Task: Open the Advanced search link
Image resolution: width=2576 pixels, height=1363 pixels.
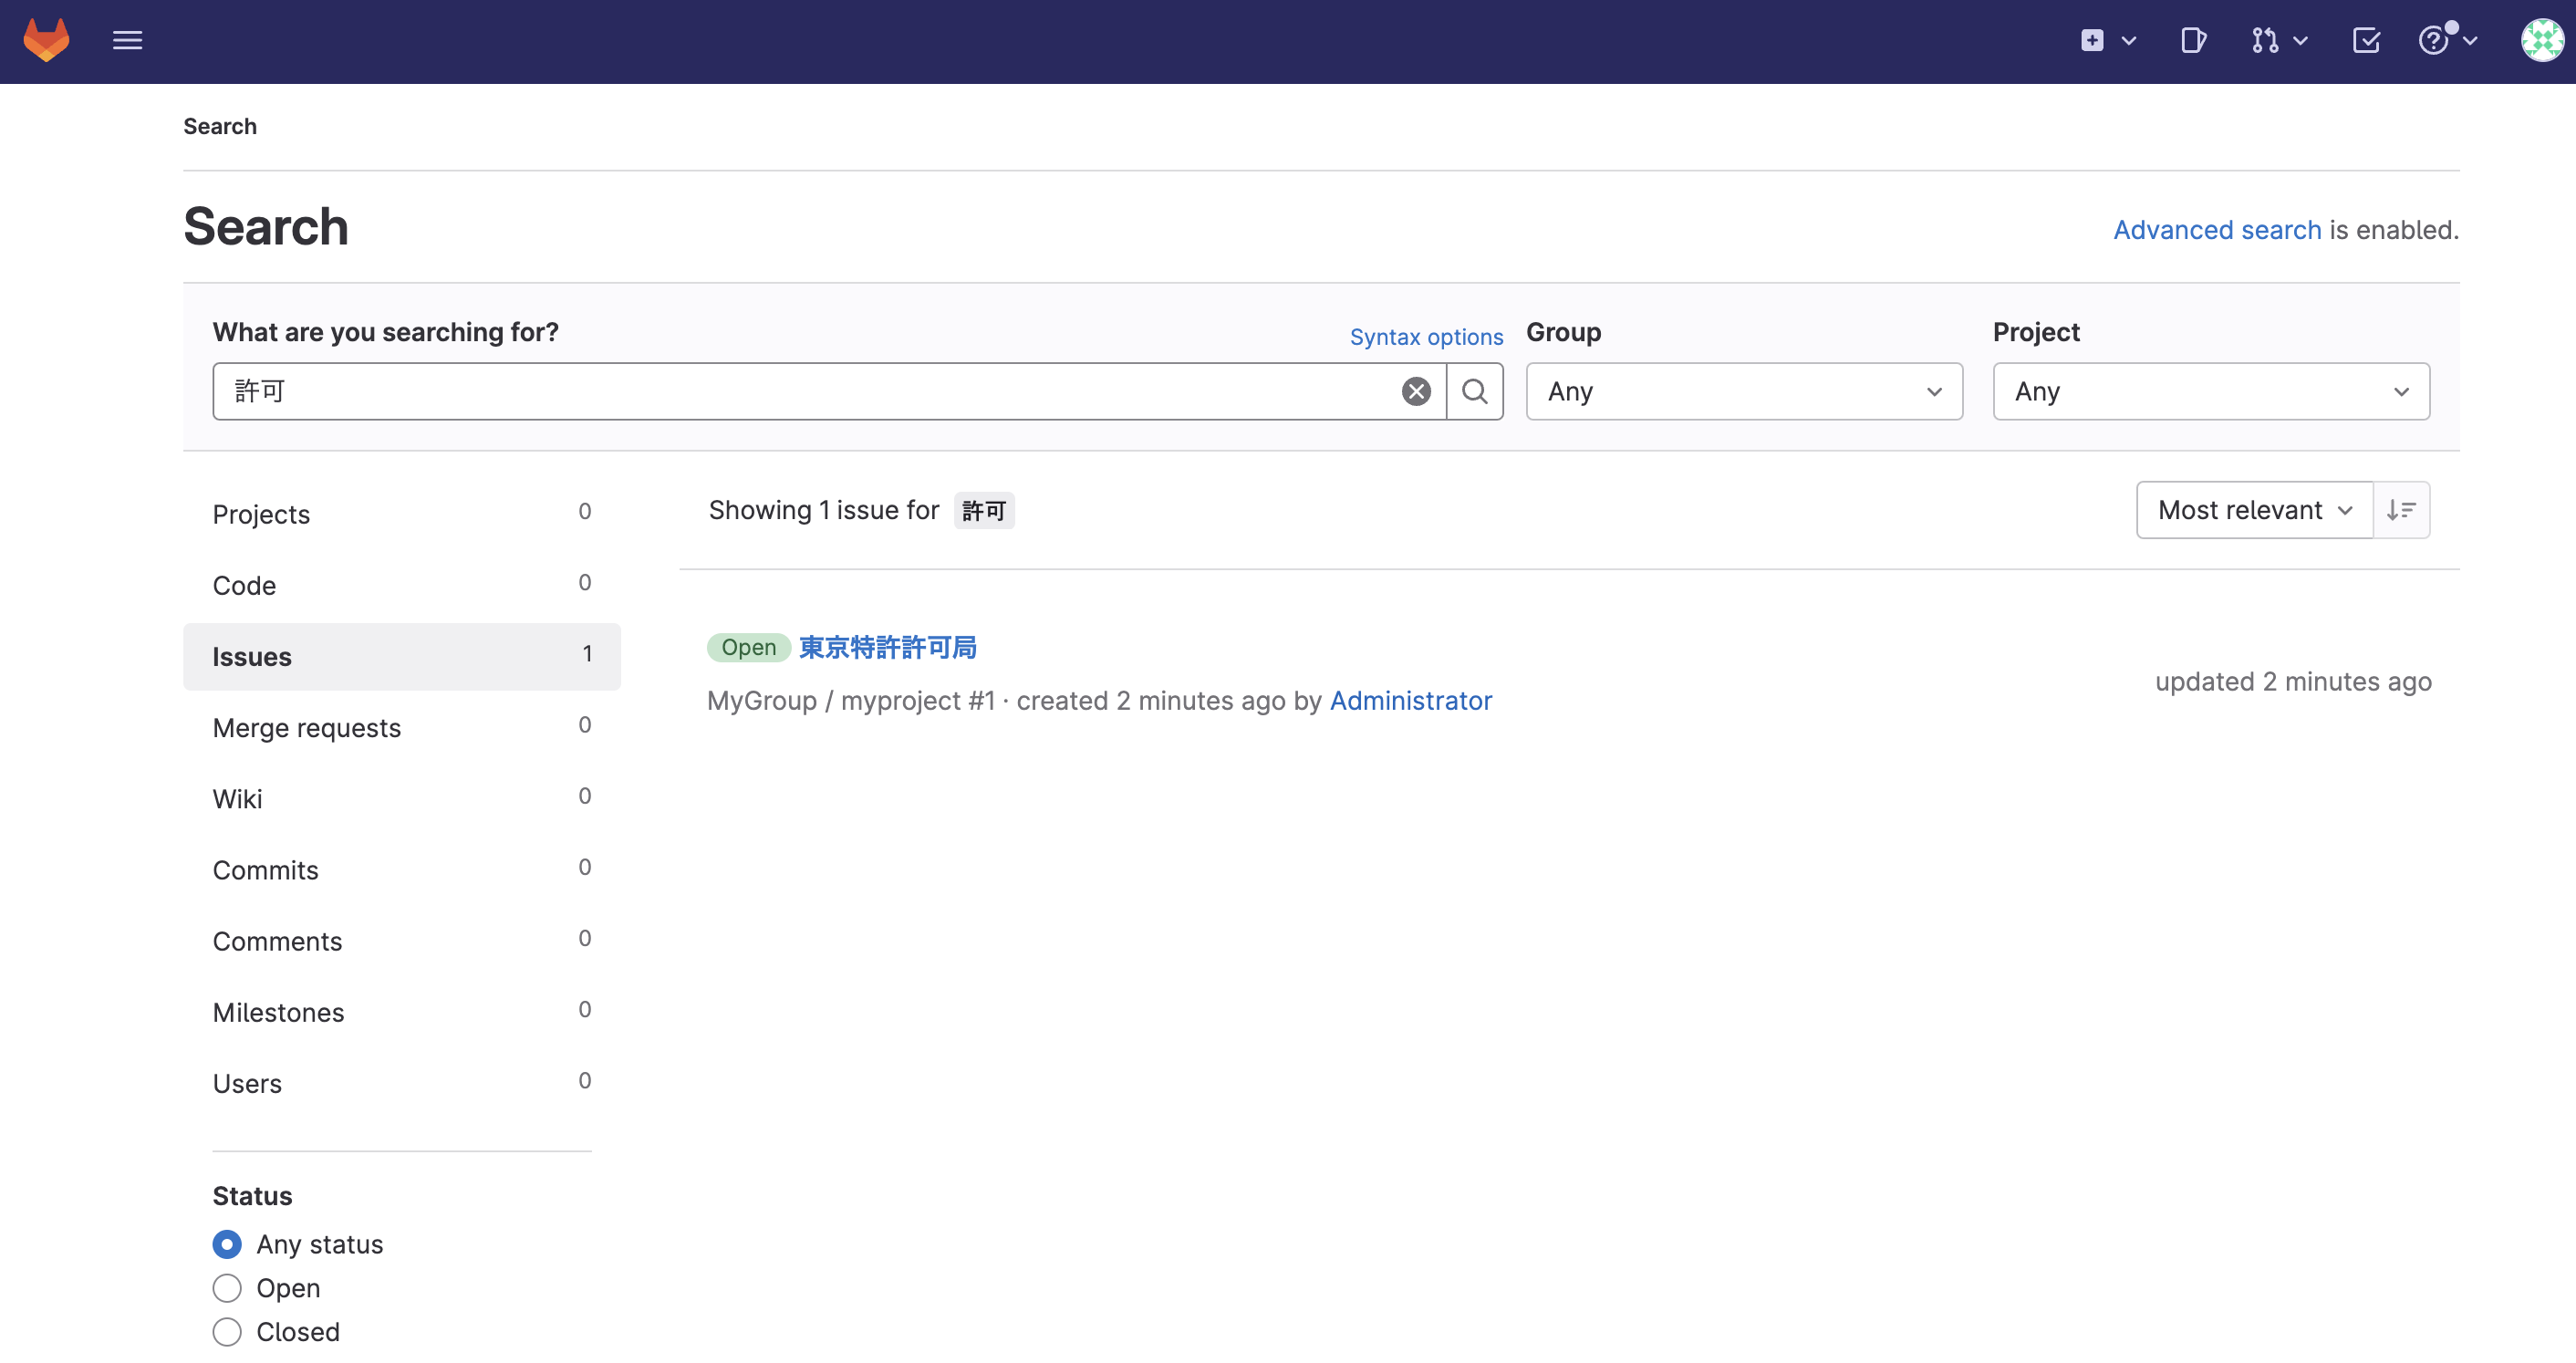Action: pyautogui.click(x=2215, y=229)
